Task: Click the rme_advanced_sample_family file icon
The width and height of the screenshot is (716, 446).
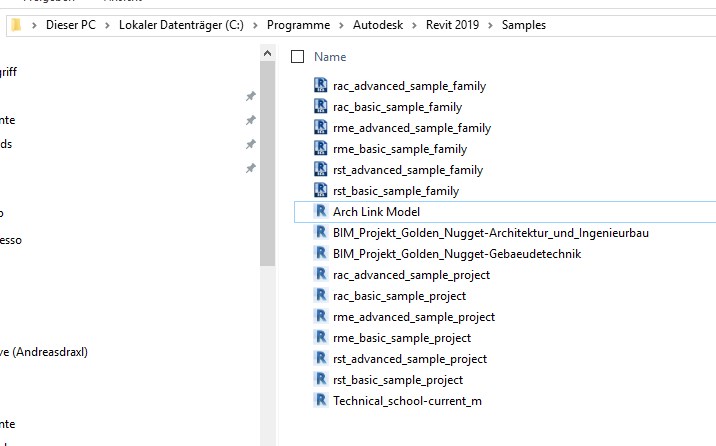Action: [321, 127]
